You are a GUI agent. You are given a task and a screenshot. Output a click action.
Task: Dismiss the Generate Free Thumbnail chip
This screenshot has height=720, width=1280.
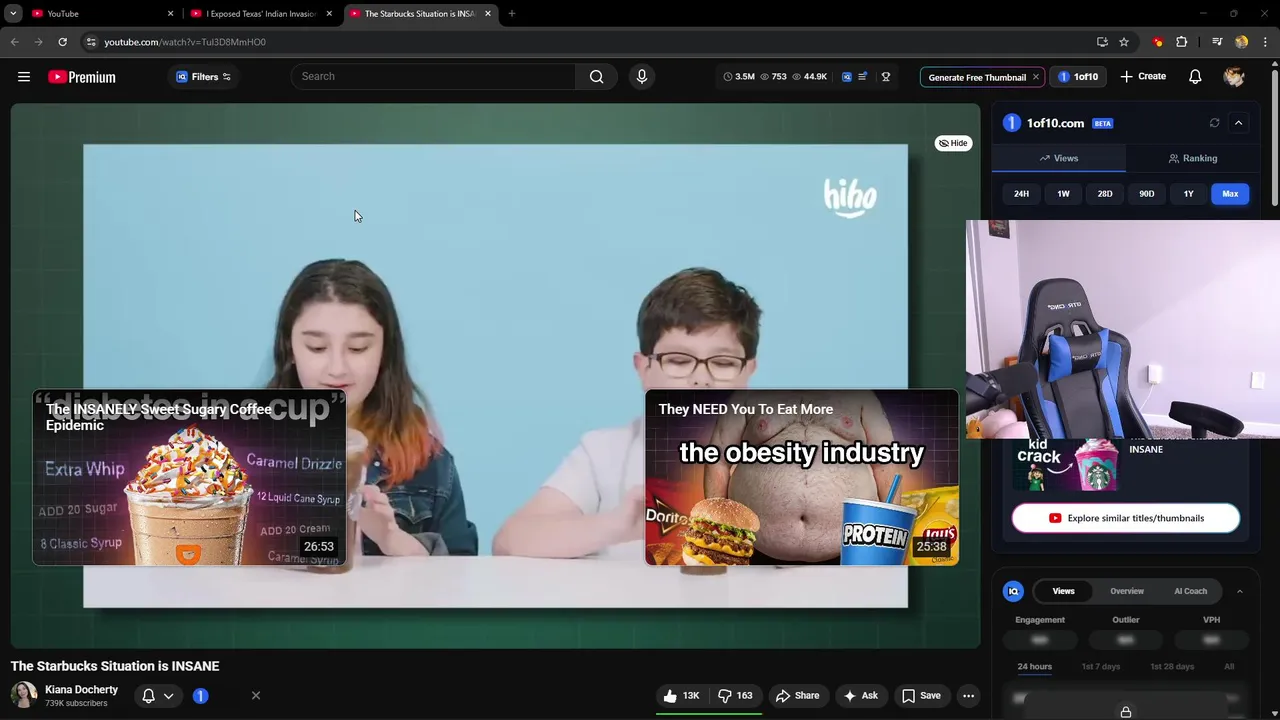tap(1036, 77)
